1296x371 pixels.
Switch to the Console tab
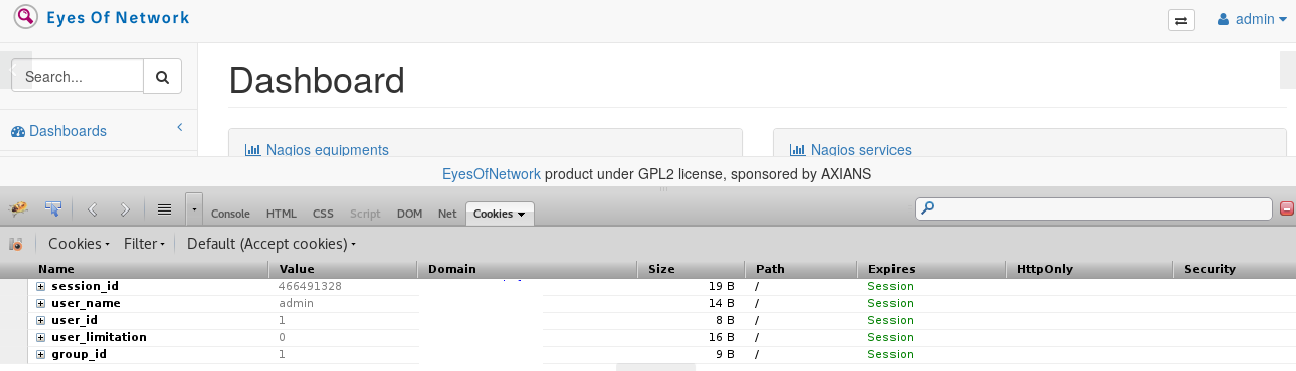coord(230,214)
